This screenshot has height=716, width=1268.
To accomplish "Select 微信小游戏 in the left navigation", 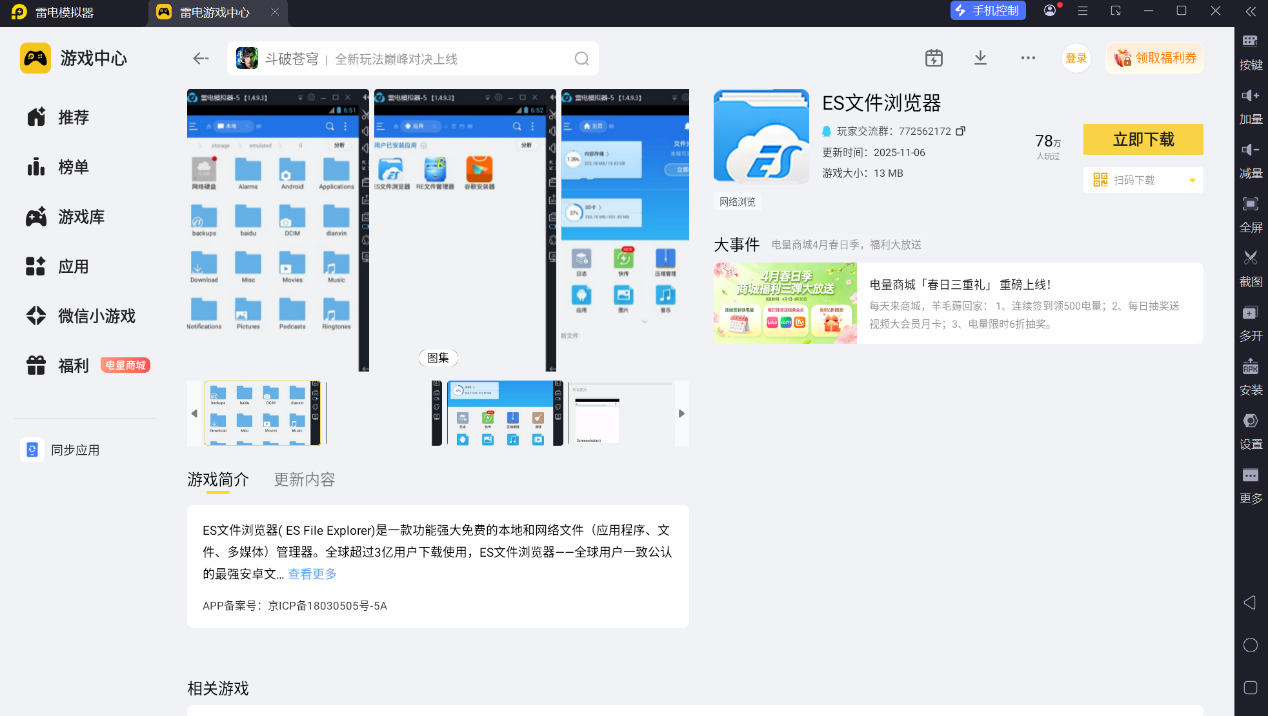I will [x=96, y=316].
